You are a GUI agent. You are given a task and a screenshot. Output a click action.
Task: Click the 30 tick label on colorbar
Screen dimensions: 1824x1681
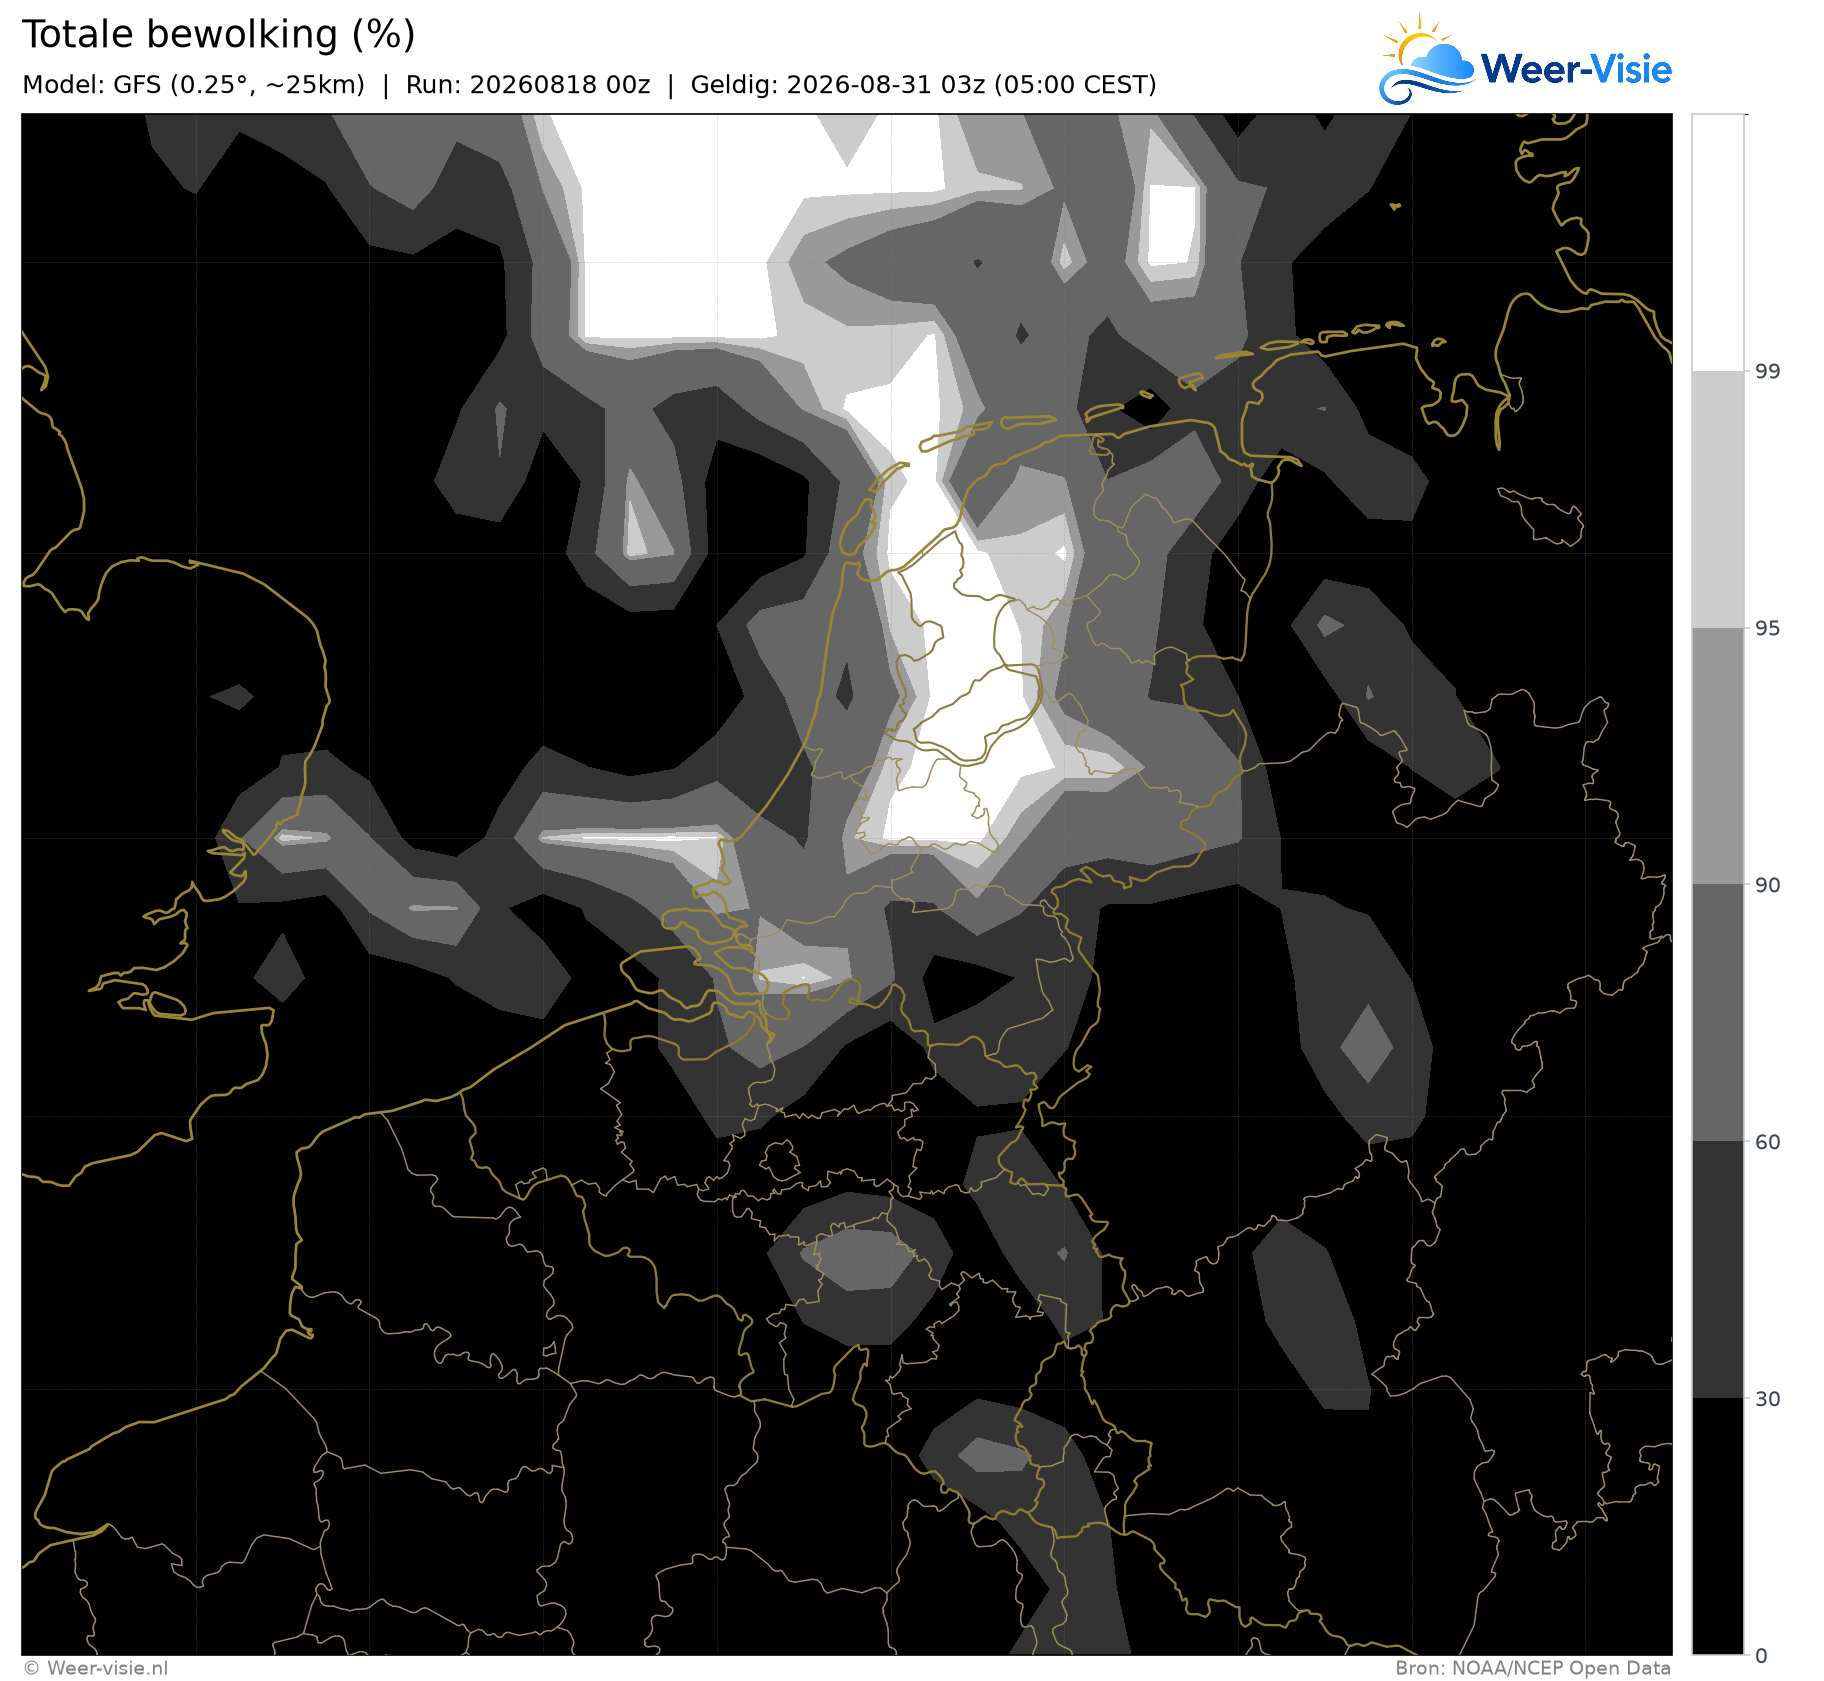click(1768, 1399)
